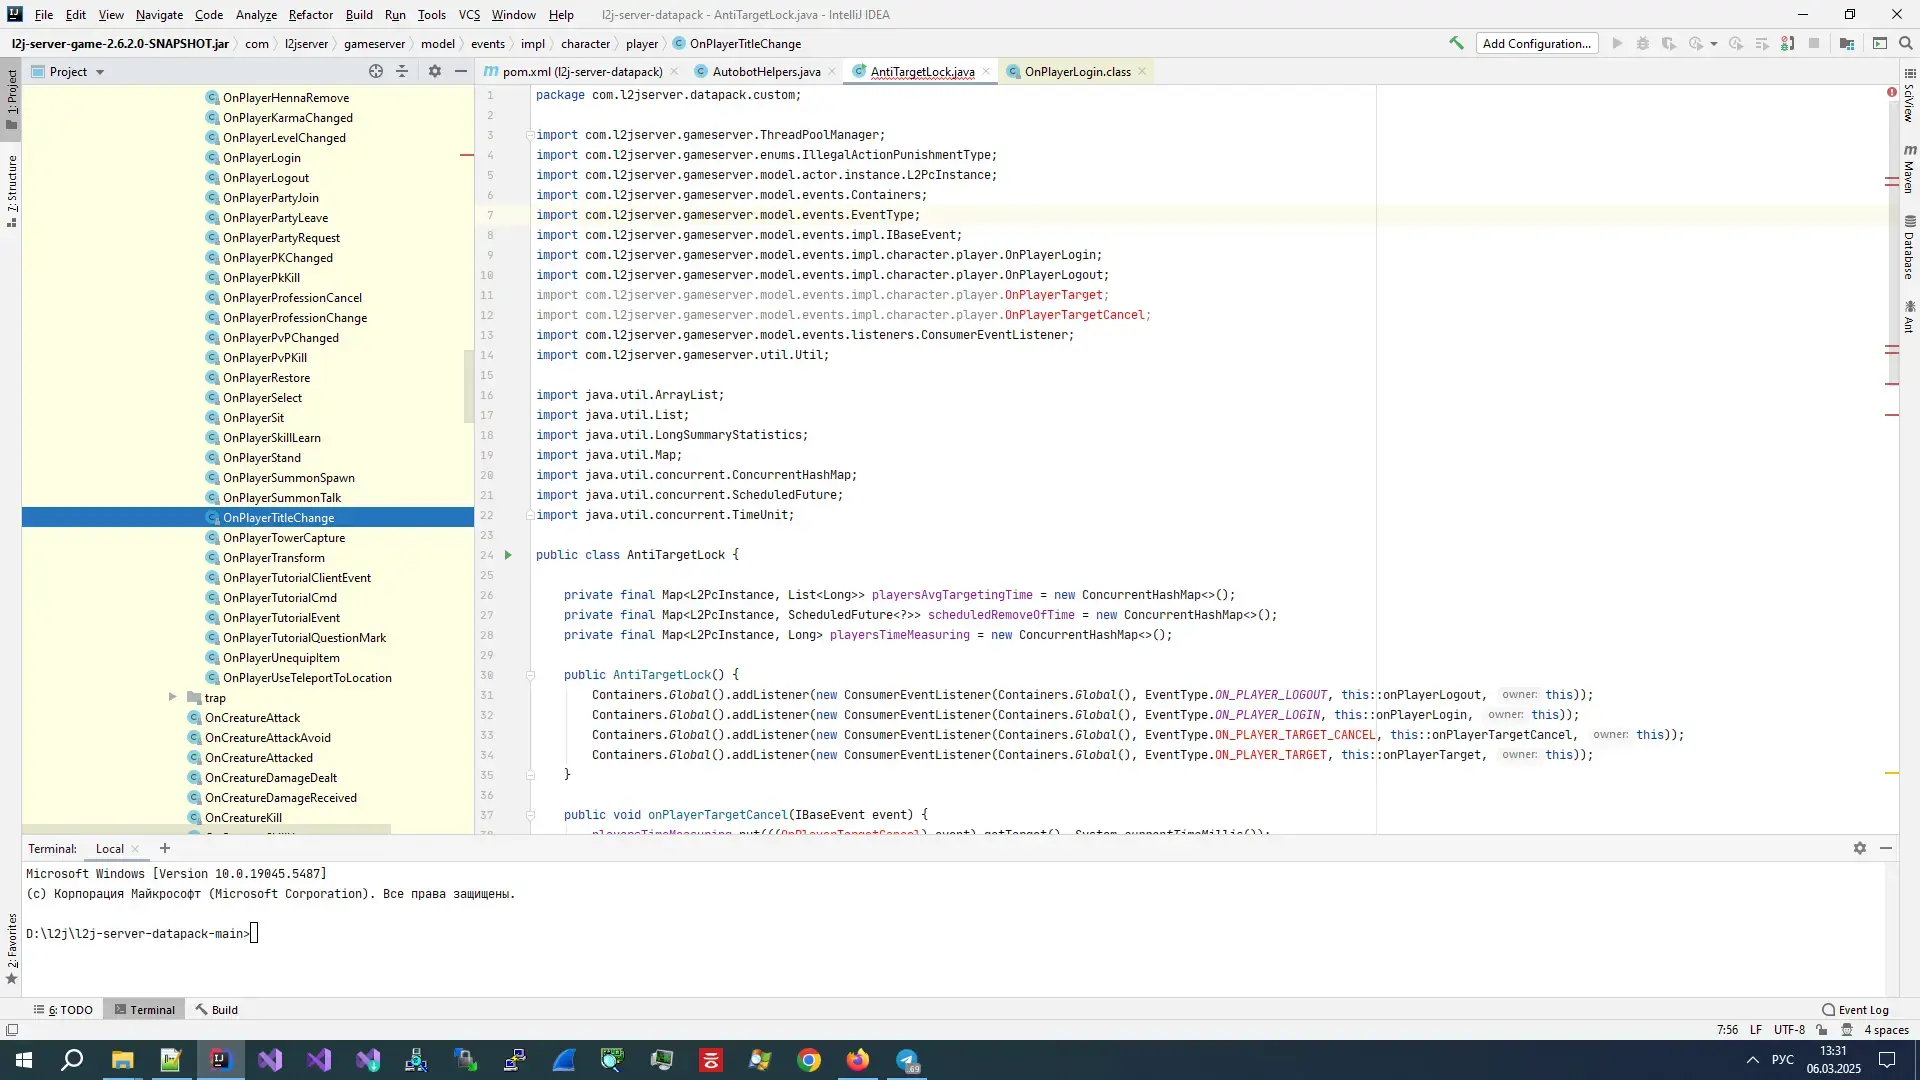Click the Settings gear icon in terminal
Image resolution: width=1920 pixels, height=1080 pixels.
point(1859,847)
